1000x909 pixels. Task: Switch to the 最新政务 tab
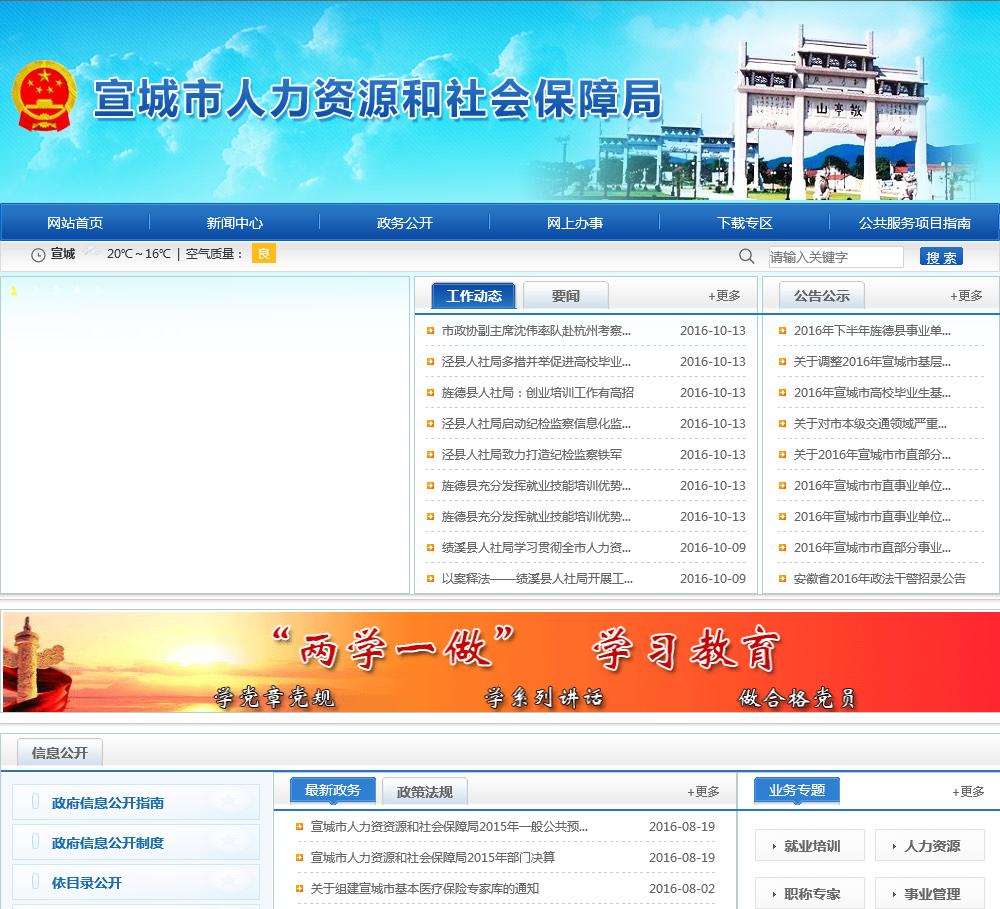coord(332,790)
